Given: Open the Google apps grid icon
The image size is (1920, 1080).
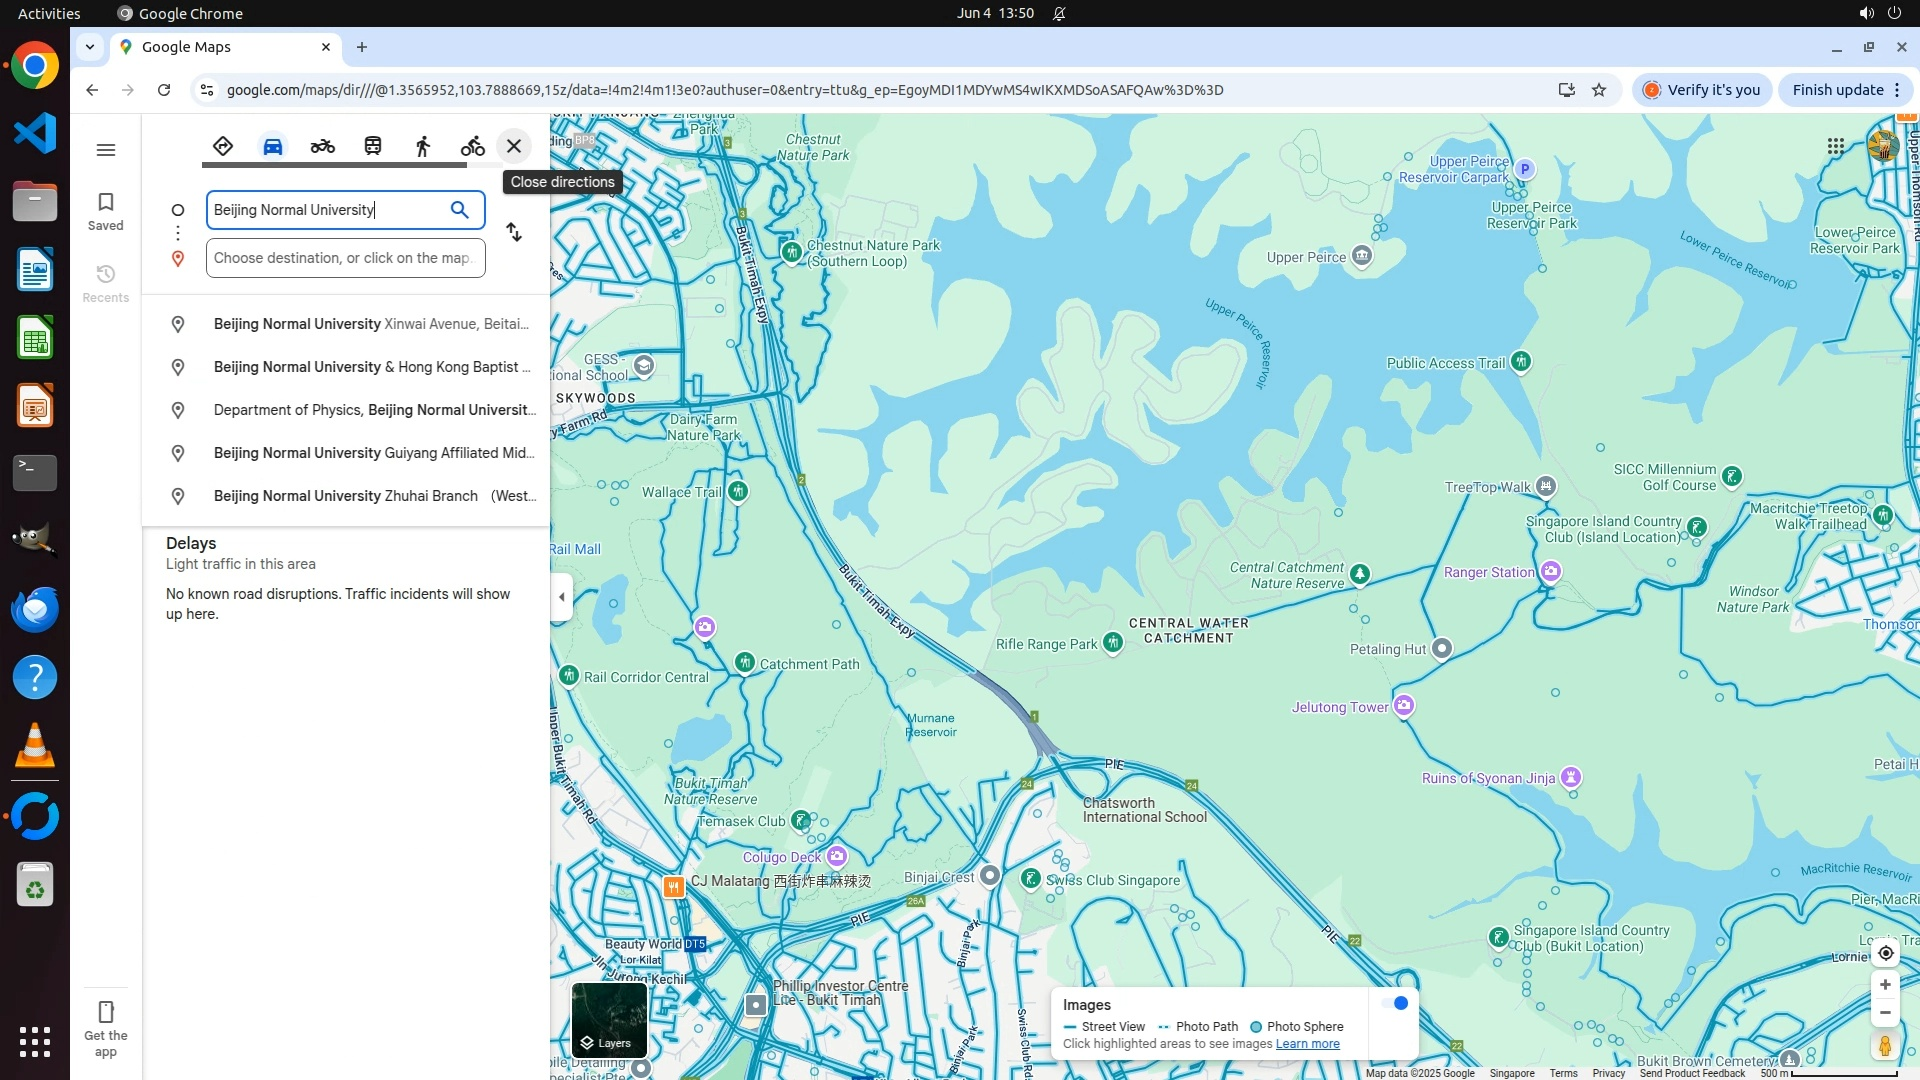Looking at the screenshot, I should (1836, 146).
